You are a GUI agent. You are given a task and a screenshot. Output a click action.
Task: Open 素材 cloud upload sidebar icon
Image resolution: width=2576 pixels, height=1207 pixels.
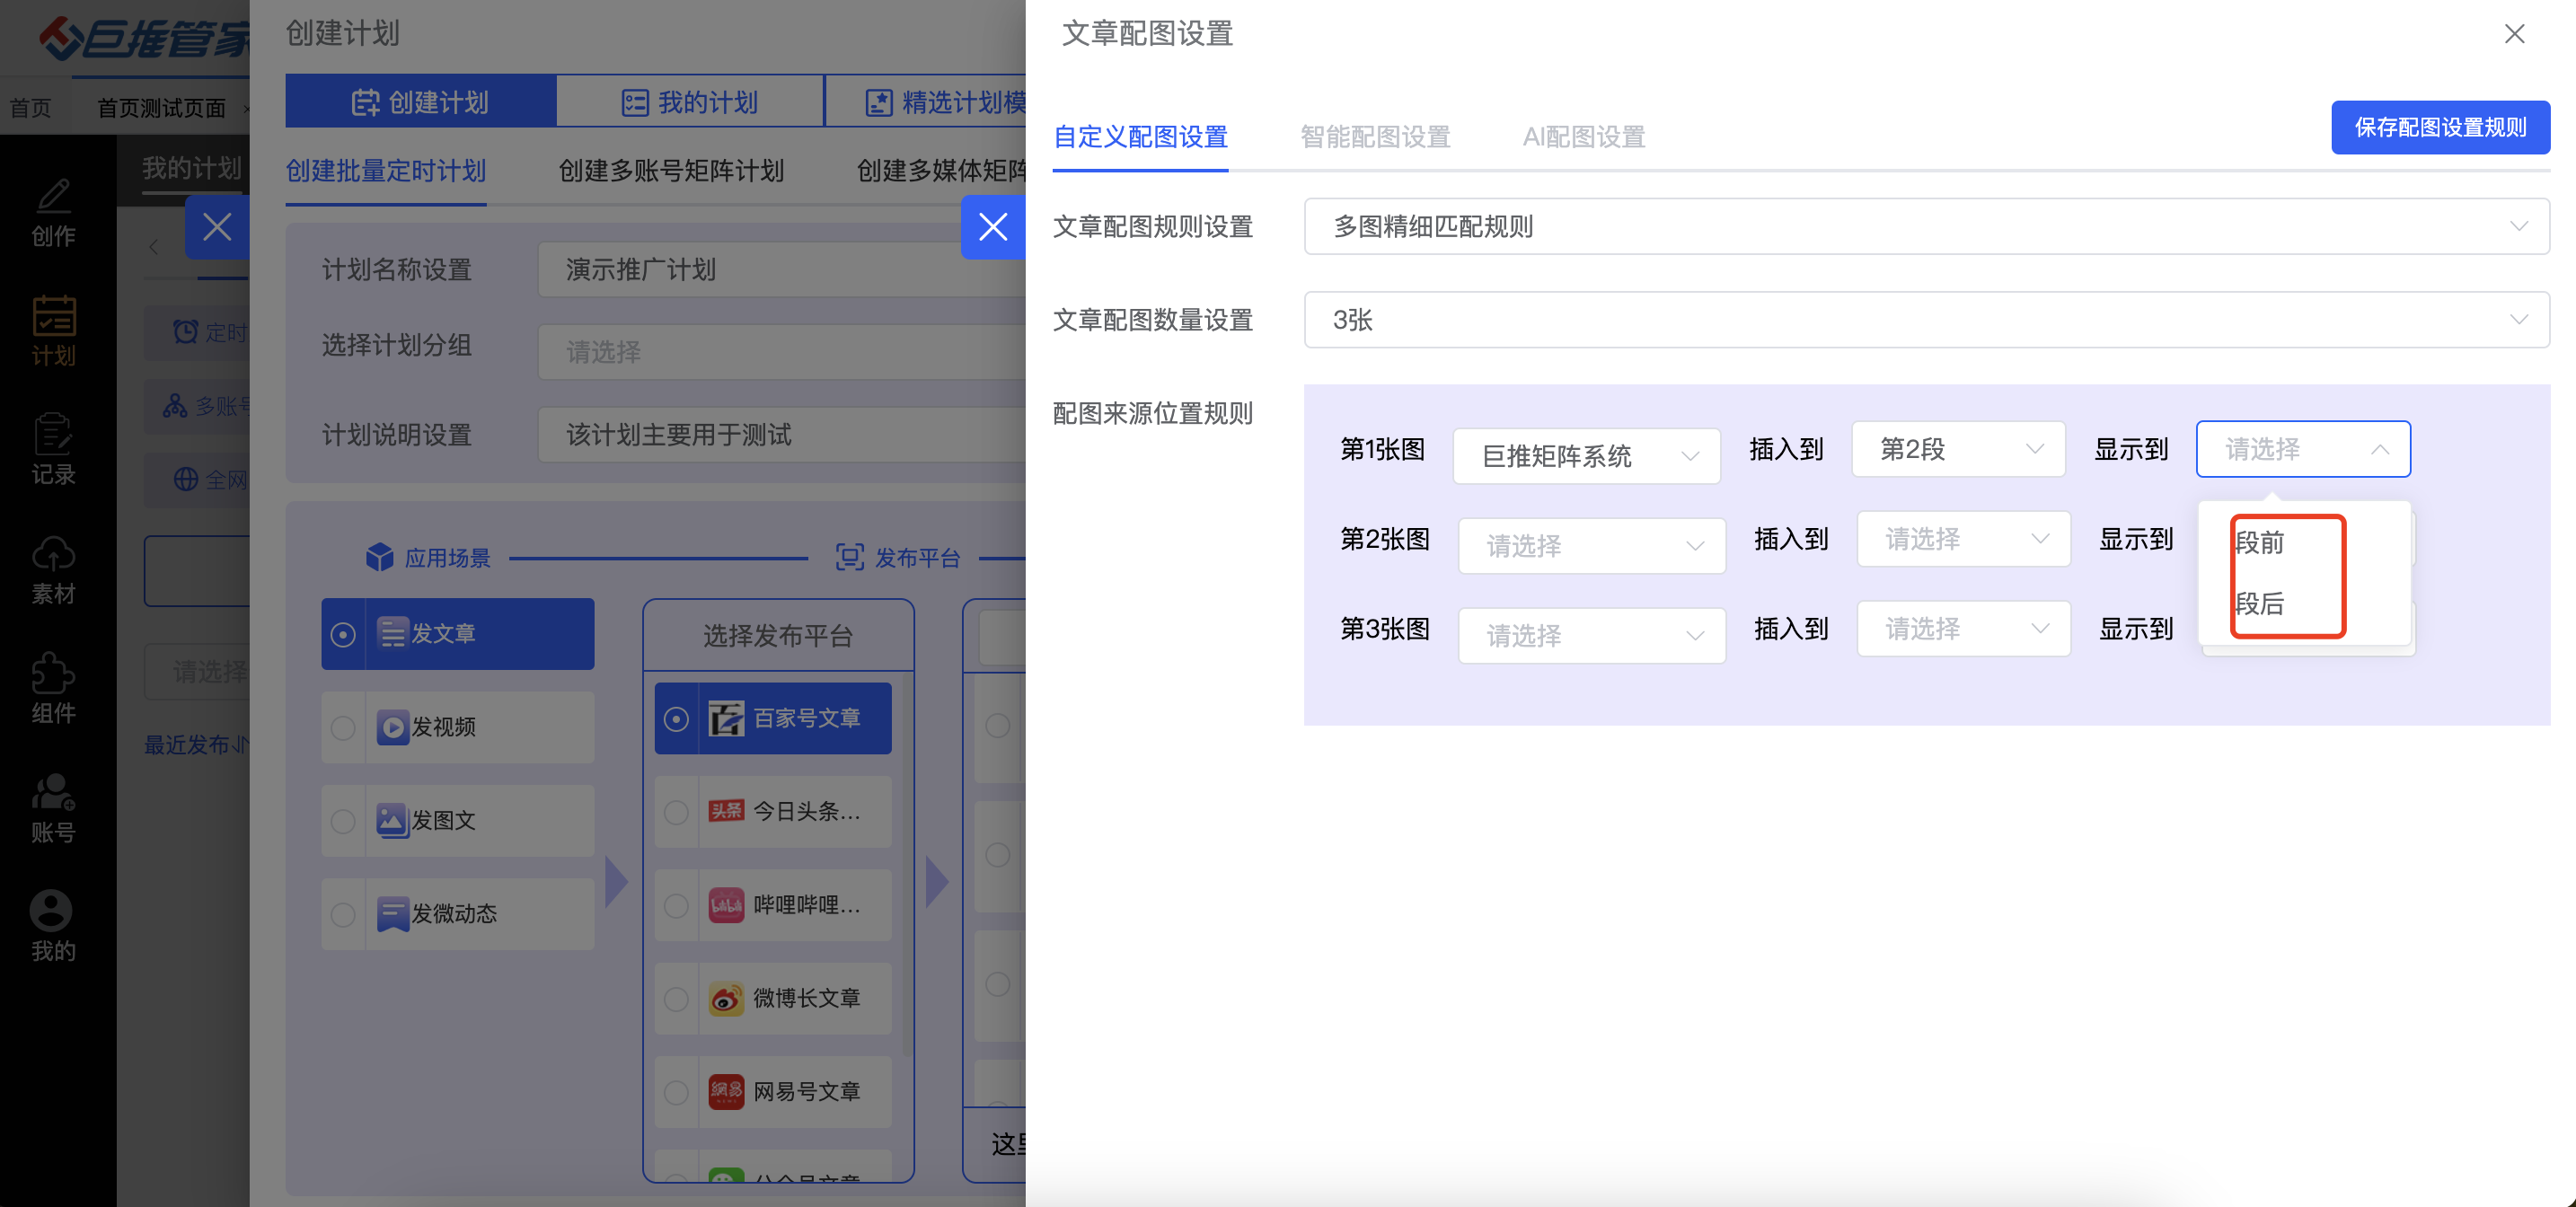[x=53, y=569]
